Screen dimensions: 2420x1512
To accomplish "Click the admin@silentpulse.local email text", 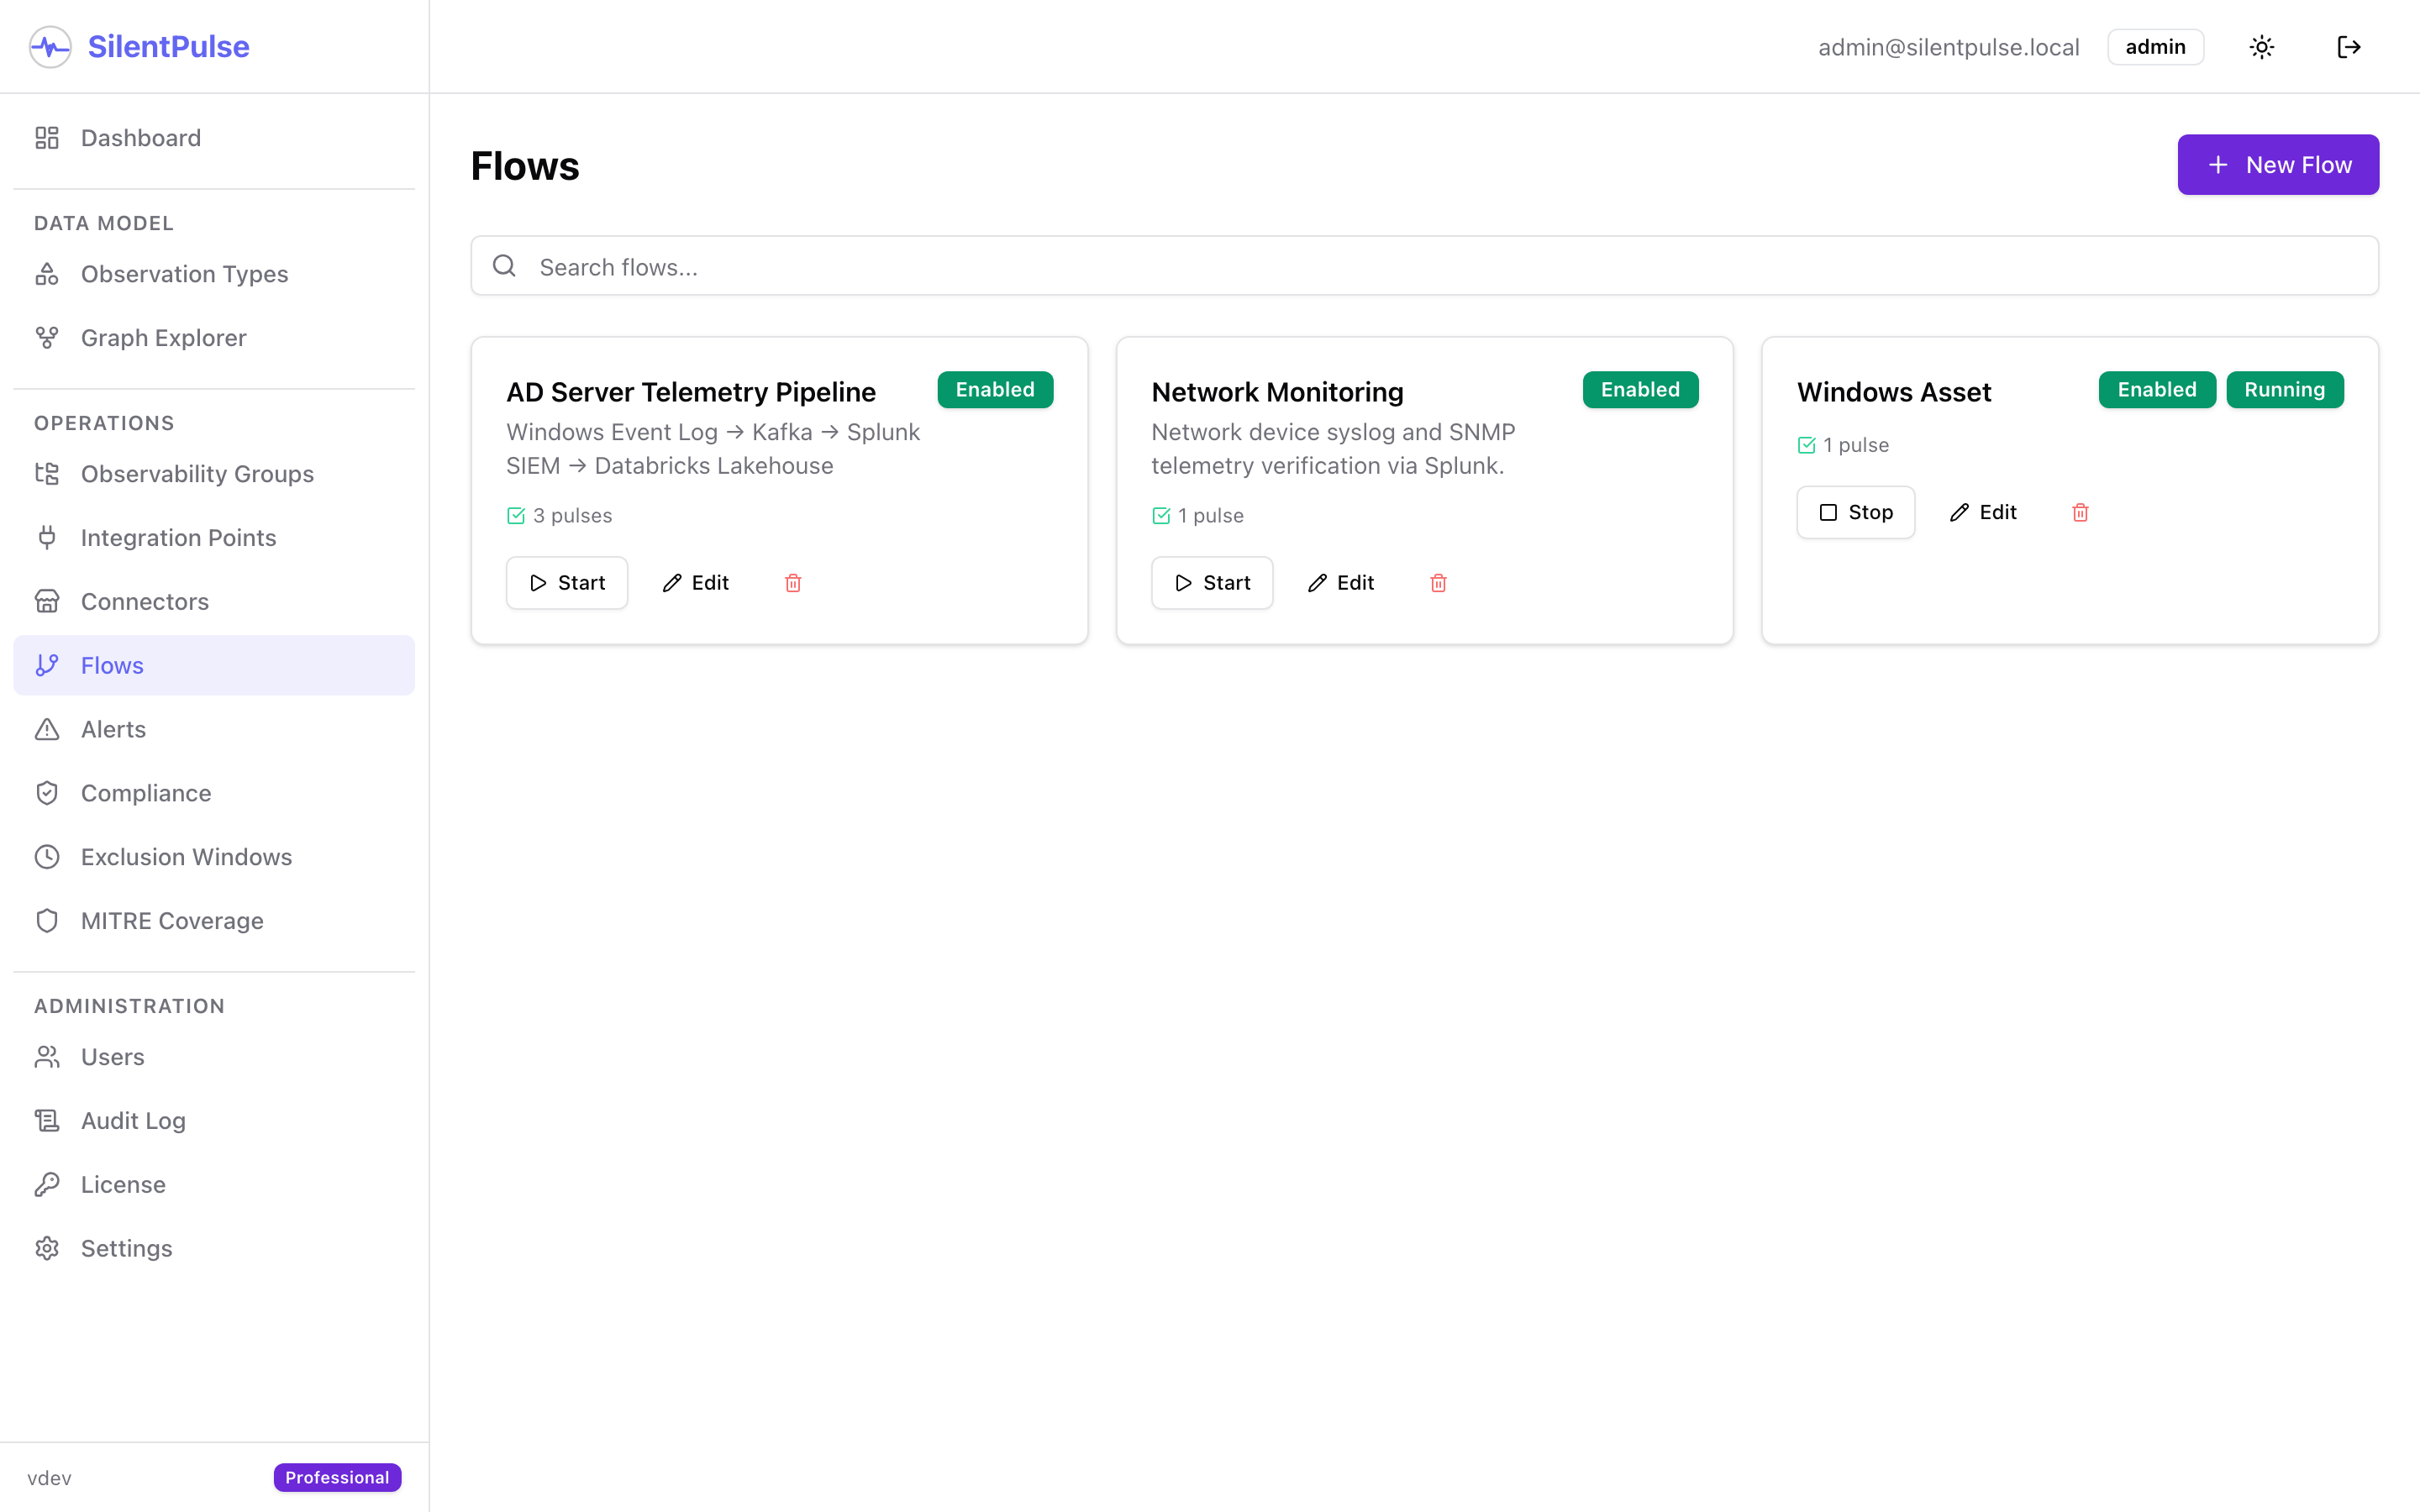I will 1948,47.
